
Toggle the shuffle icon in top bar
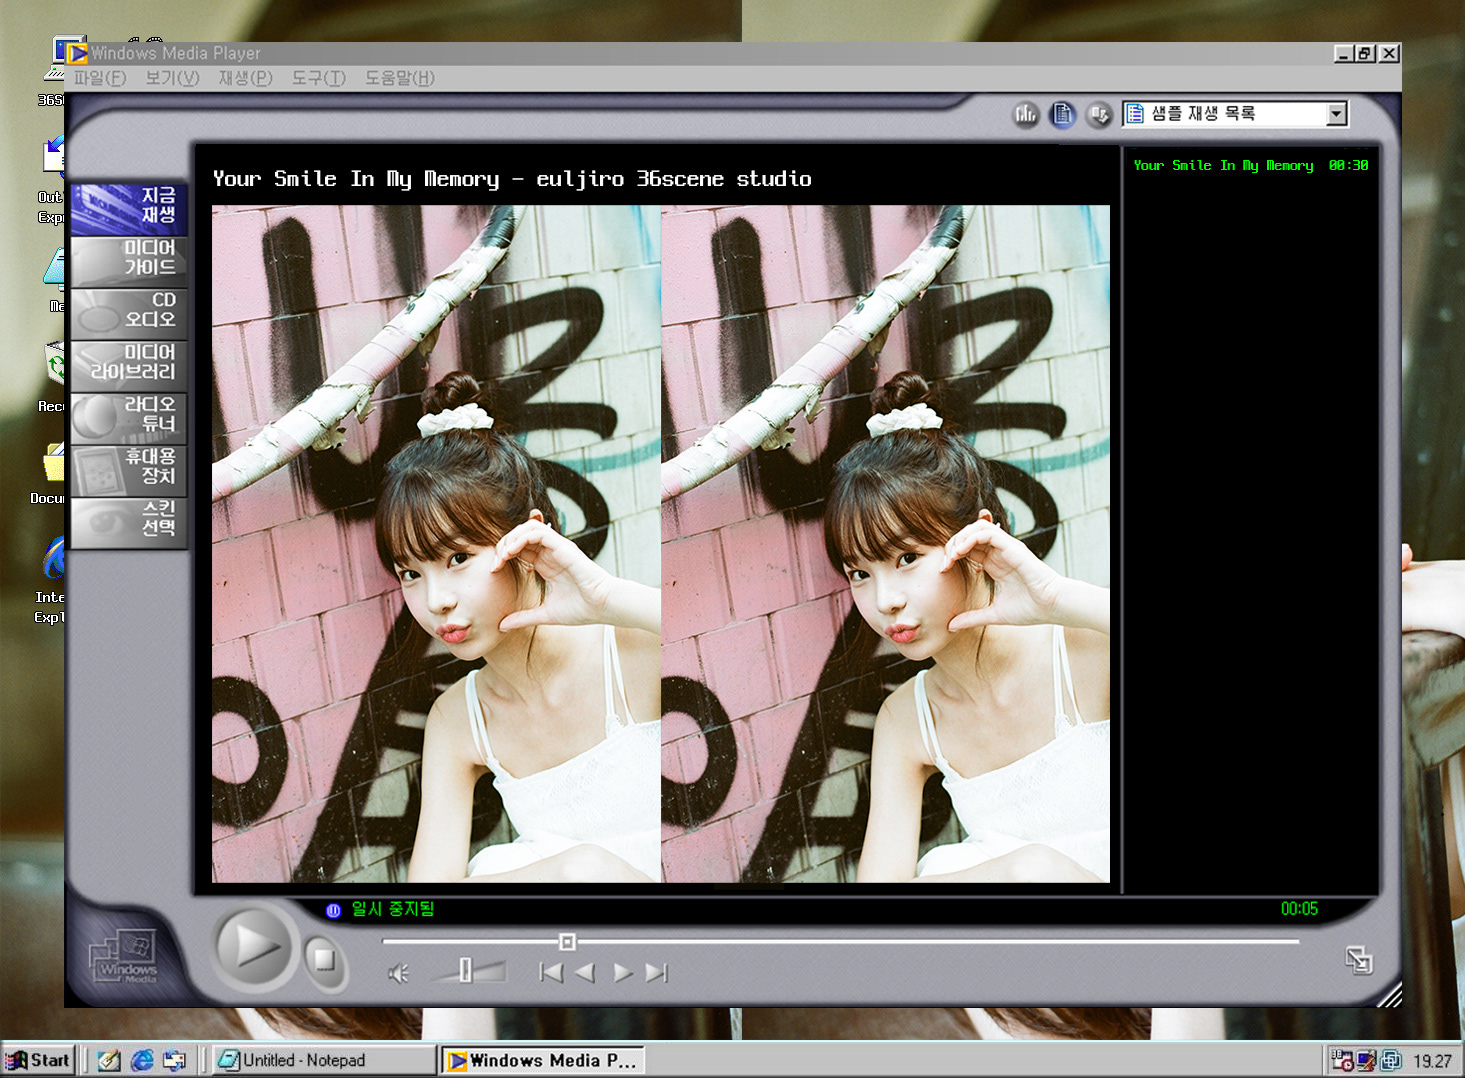[x=1099, y=115]
